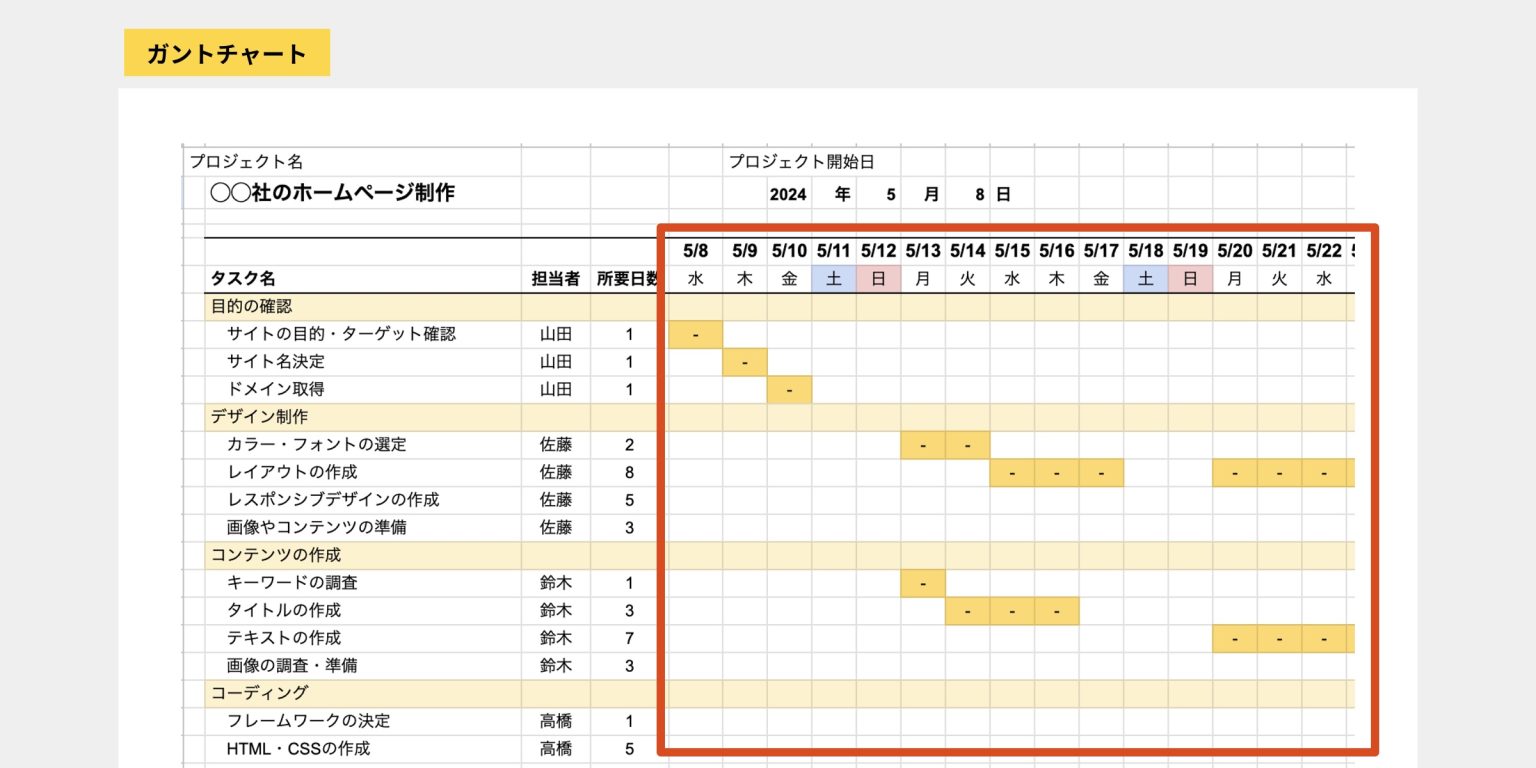Screen dimensions: 1536x768
Task: Select the プロジェクト開始日 label cell
Action: click(x=801, y=162)
